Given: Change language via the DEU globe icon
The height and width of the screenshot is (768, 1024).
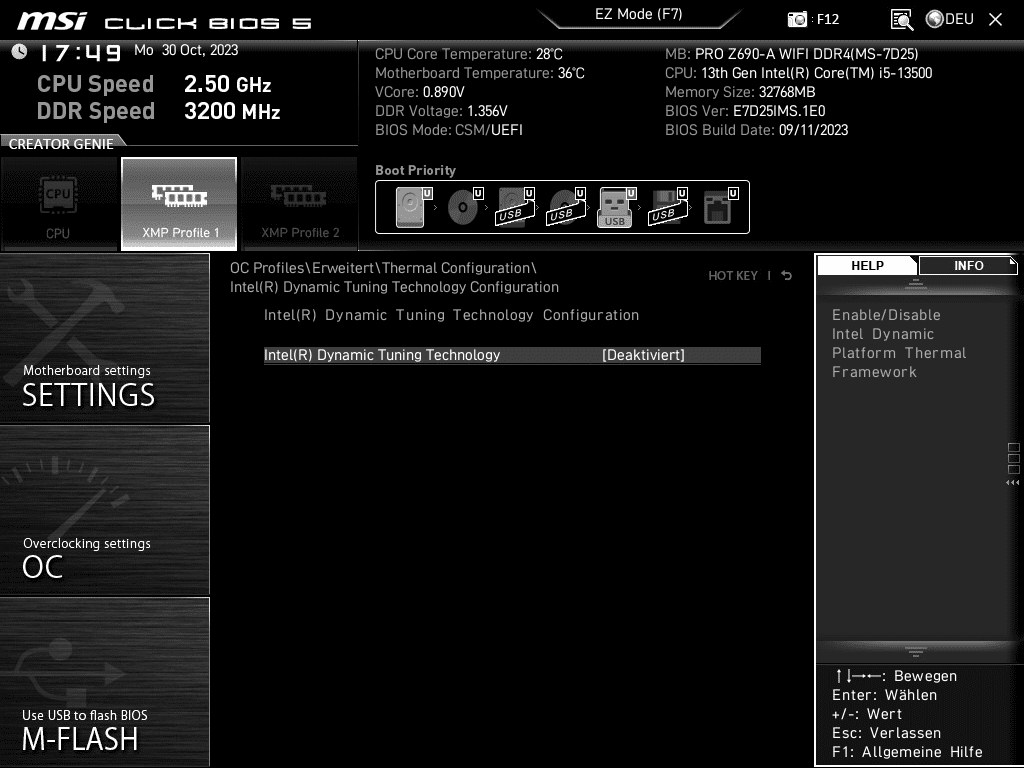Looking at the screenshot, I should (950, 19).
